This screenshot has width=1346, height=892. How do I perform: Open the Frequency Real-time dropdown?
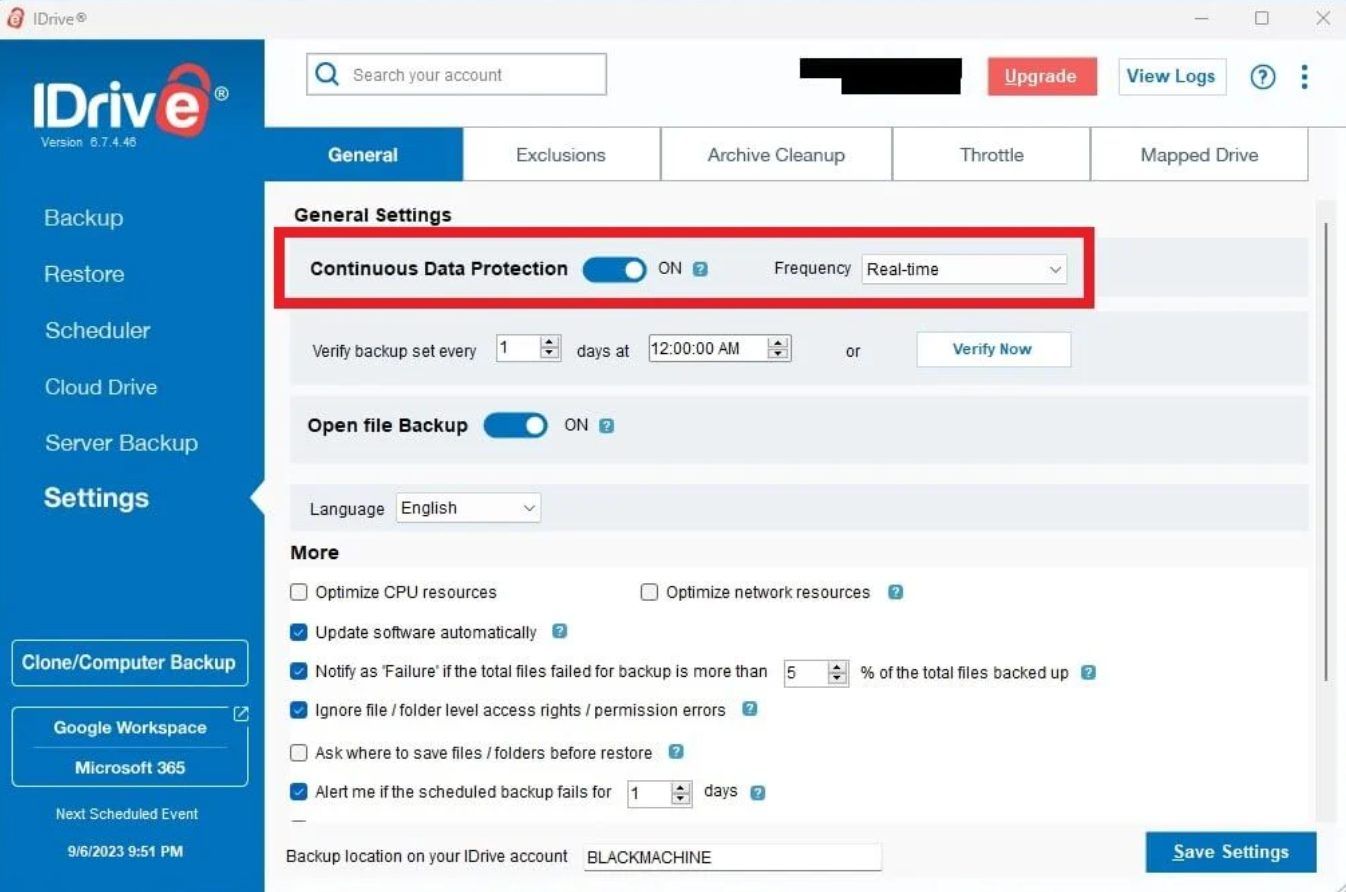(x=964, y=269)
